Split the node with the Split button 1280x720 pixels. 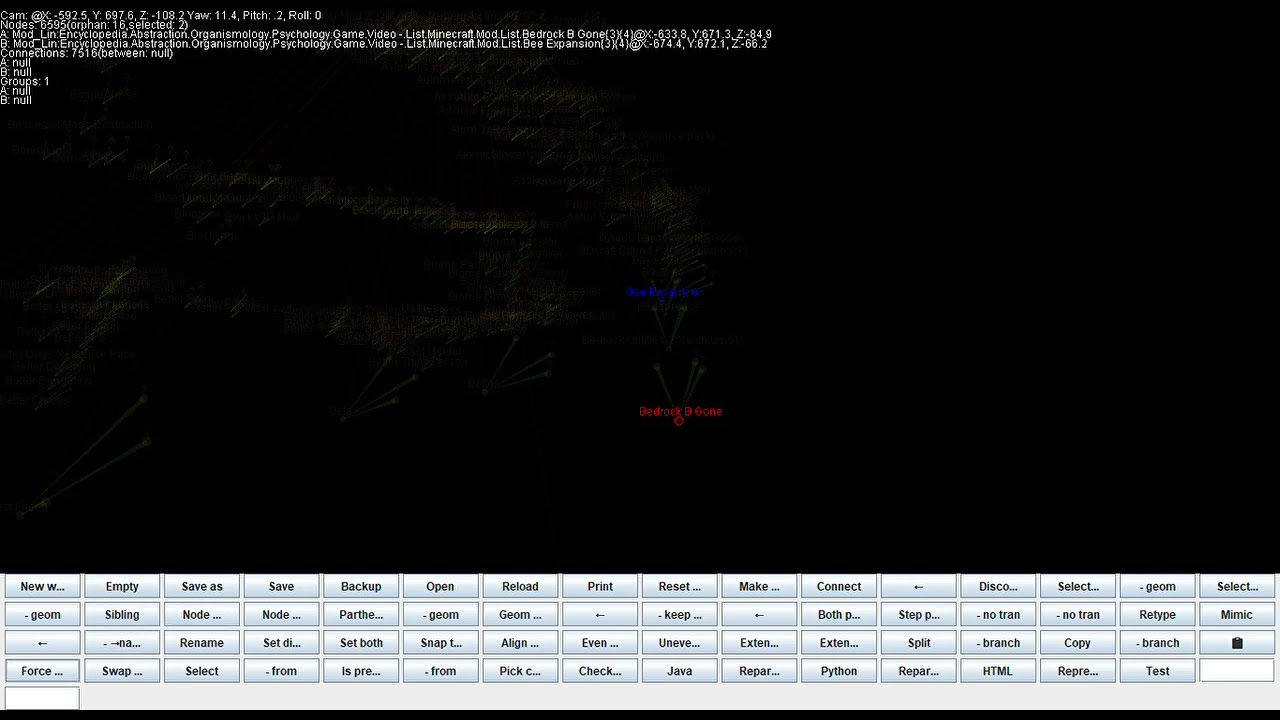919,643
